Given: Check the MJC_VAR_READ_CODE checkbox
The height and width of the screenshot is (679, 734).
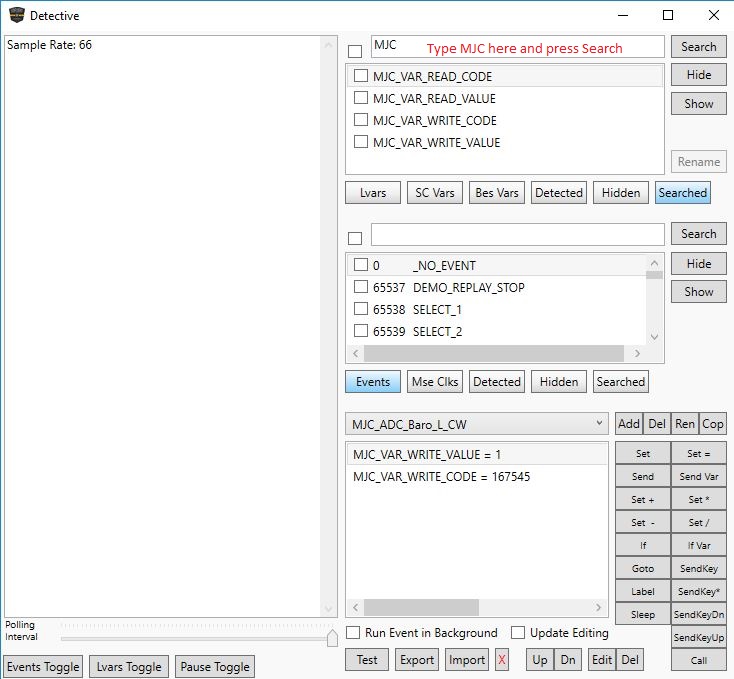Looking at the screenshot, I should point(361,76).
